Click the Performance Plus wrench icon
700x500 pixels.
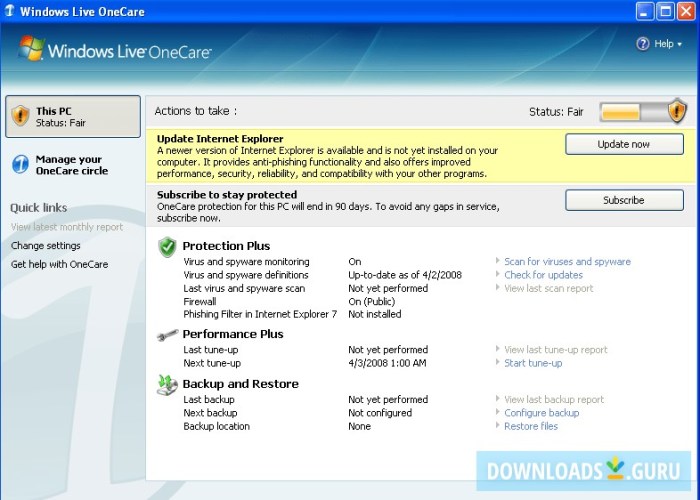pyautogui.click(x=167, y=335)
